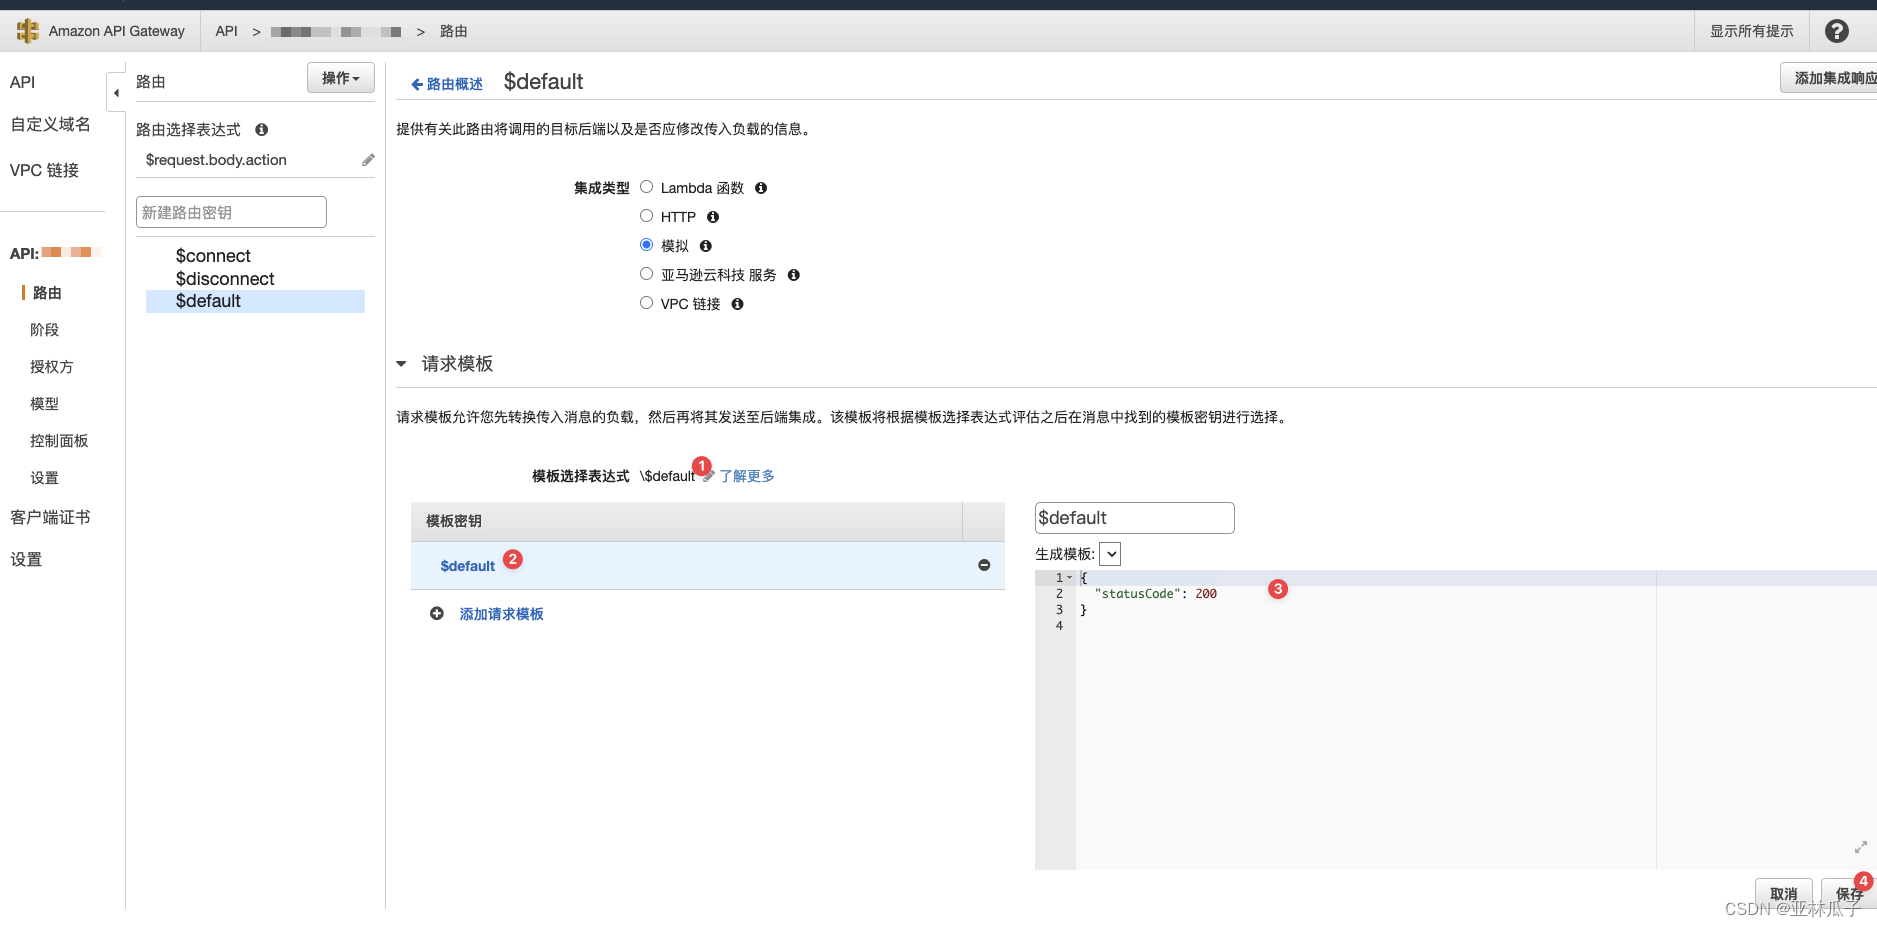Click info icon next to 模拟
Screen dimensions: 1877x927
706,246
